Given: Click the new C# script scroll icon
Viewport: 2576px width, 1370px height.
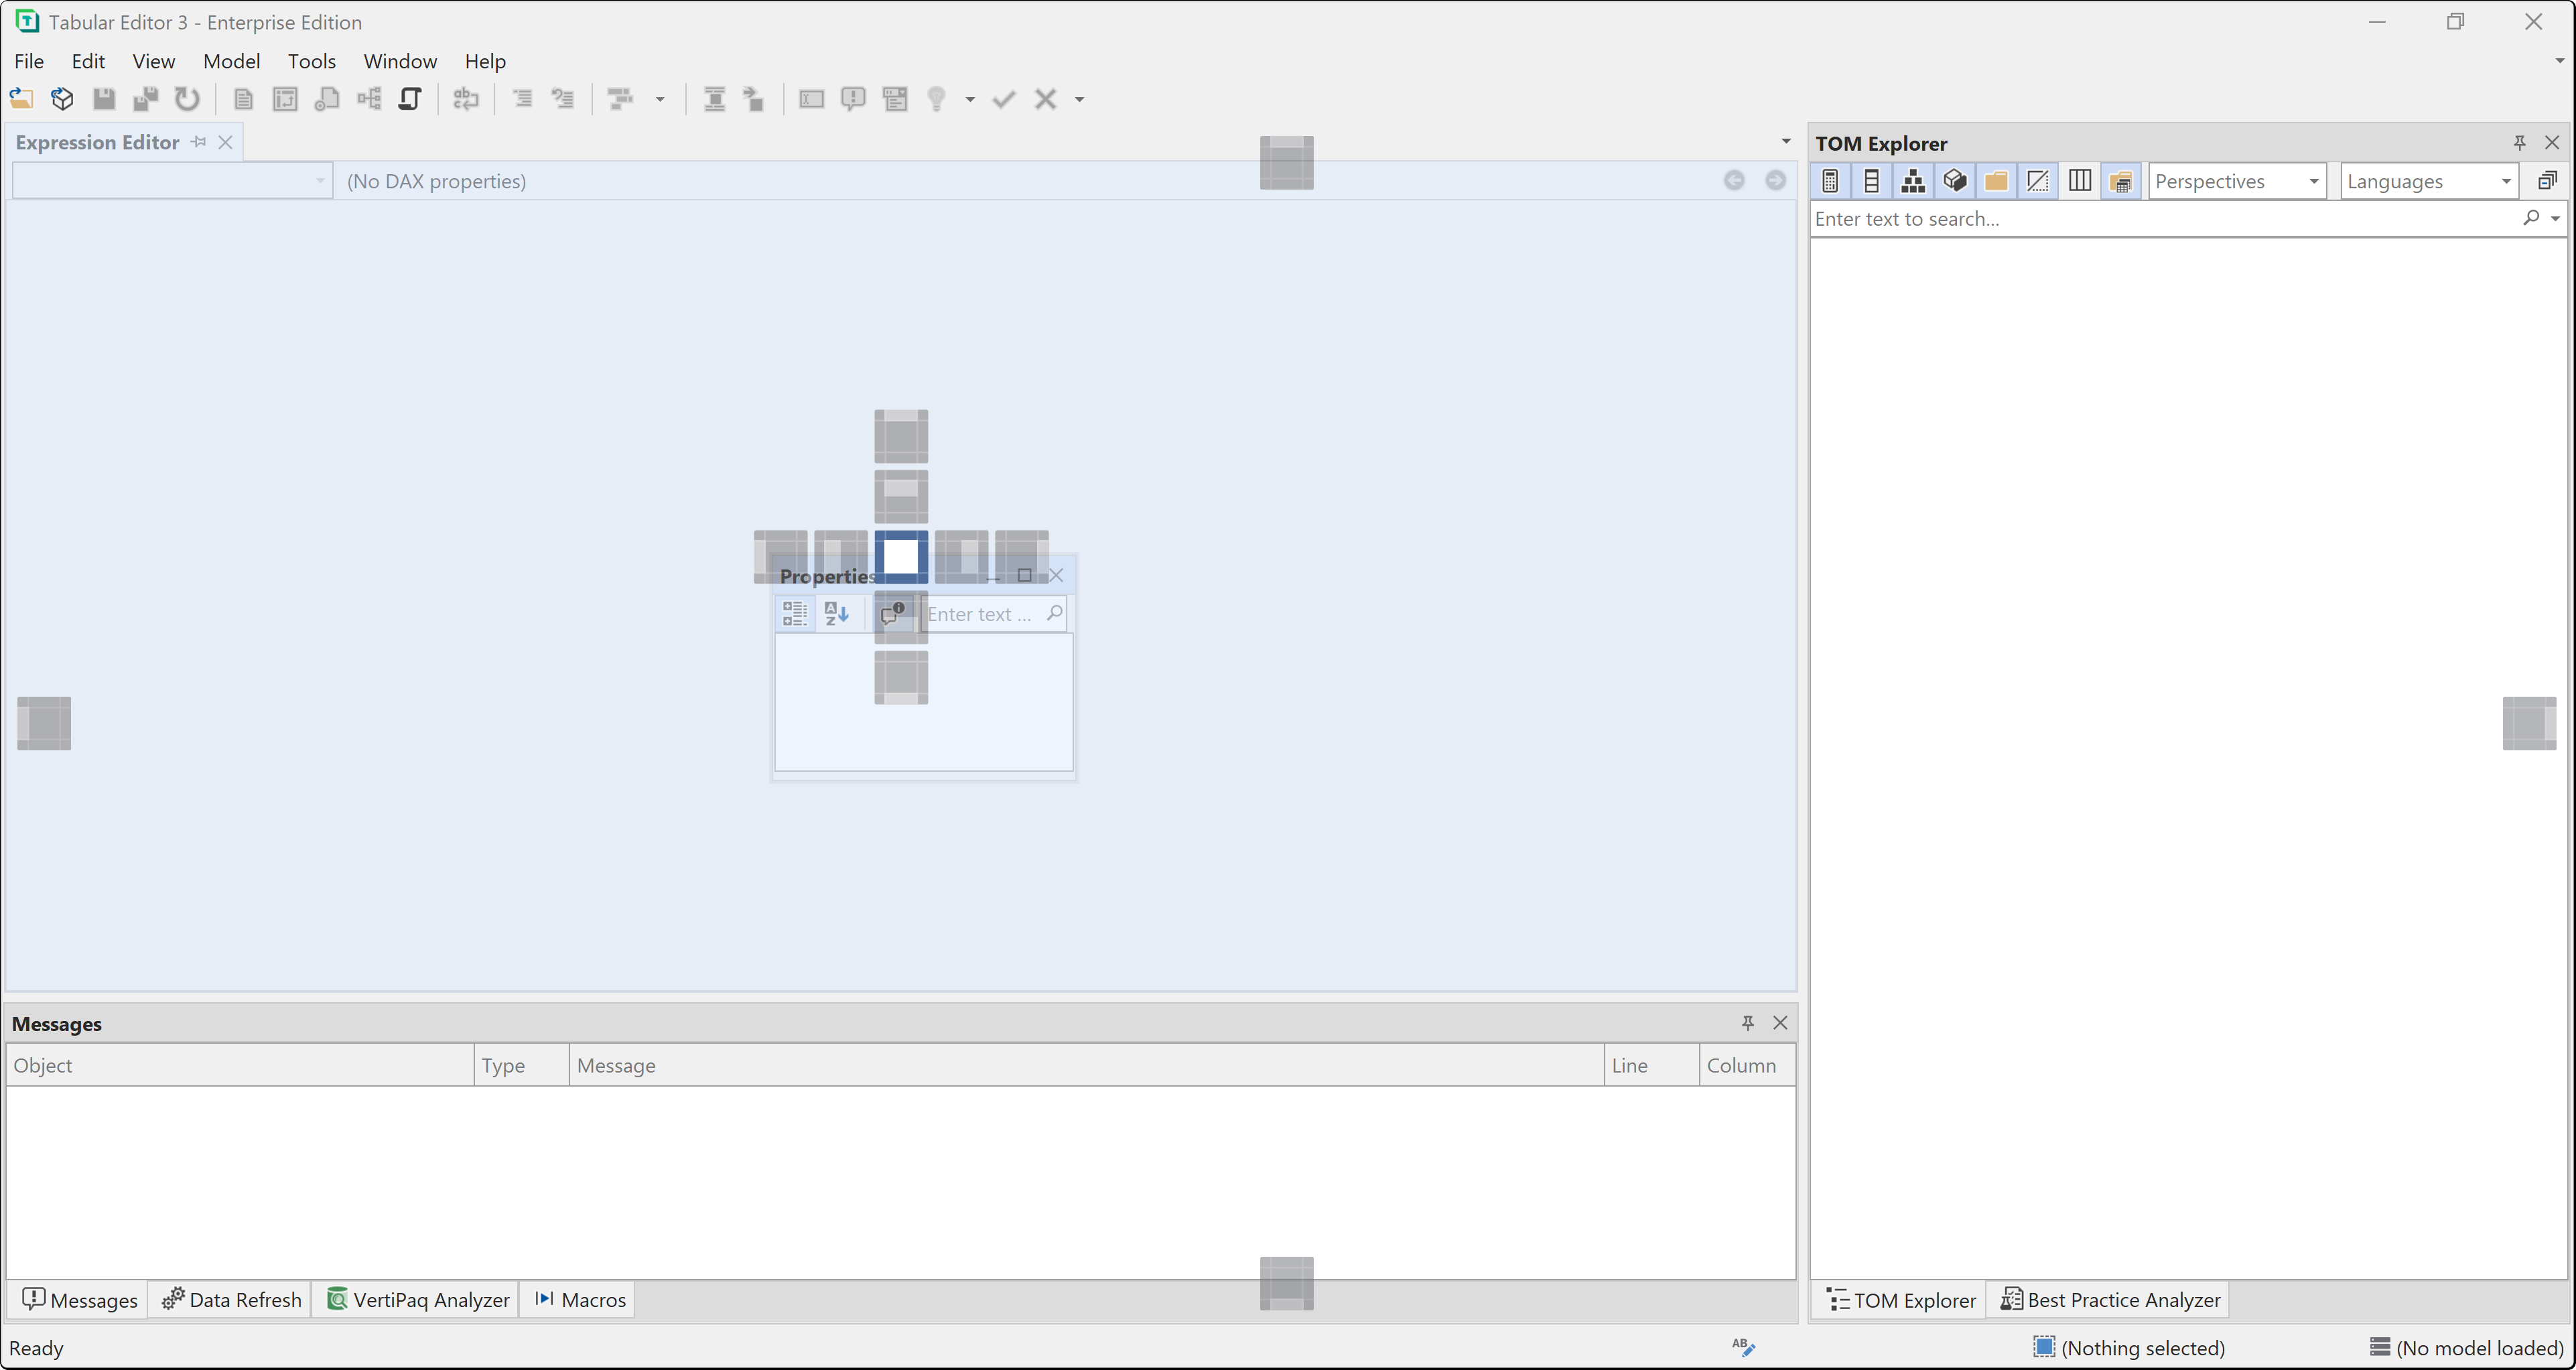Looking at the screenshot, I should [410, 99].
